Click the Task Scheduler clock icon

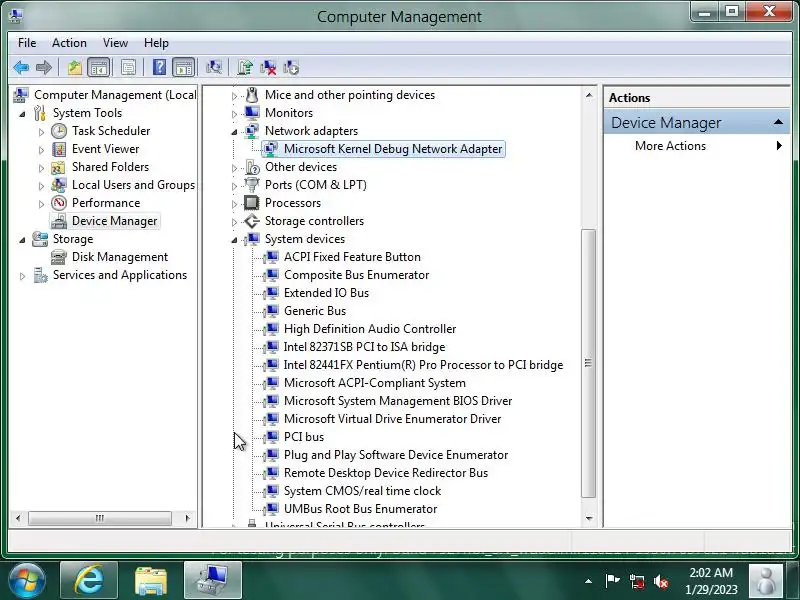pos(59,131)
